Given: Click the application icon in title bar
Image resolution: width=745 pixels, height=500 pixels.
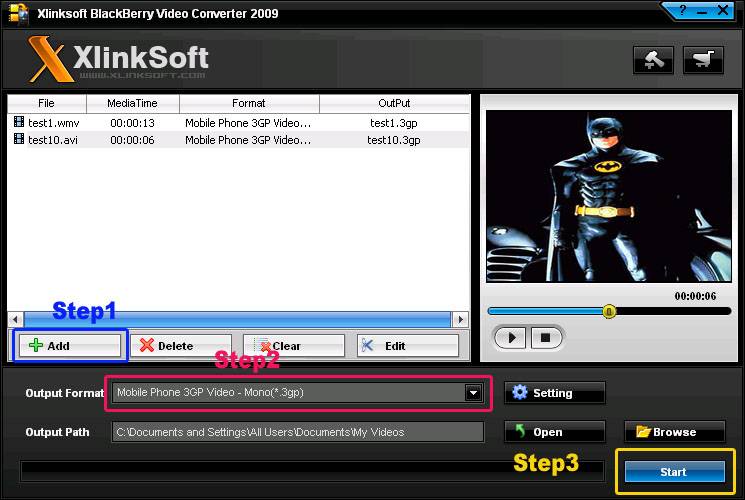Looking at the screenshot, I should tap(18, 13).
